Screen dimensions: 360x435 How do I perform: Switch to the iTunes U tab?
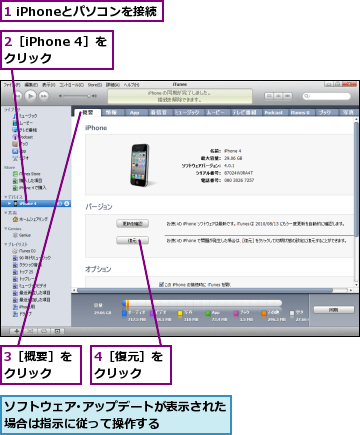point(300,113)
